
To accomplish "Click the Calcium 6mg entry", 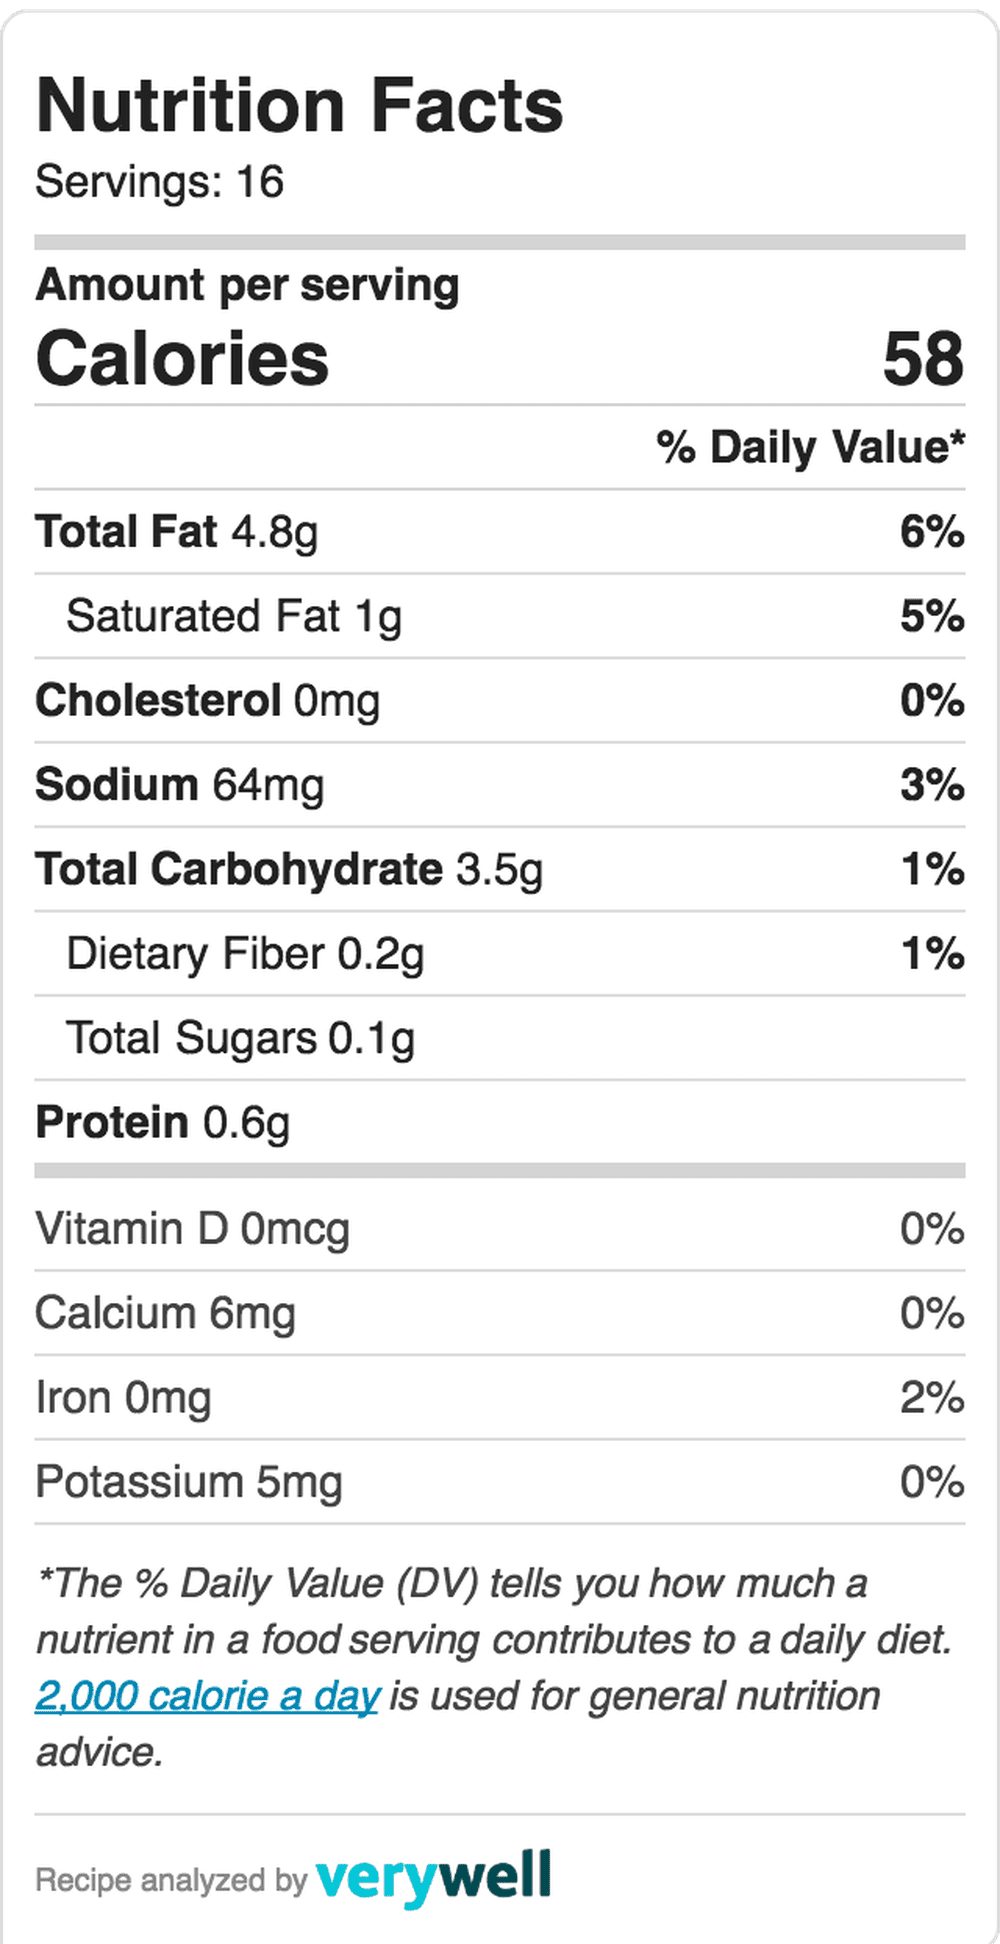I will click(x=500, y=1313).
